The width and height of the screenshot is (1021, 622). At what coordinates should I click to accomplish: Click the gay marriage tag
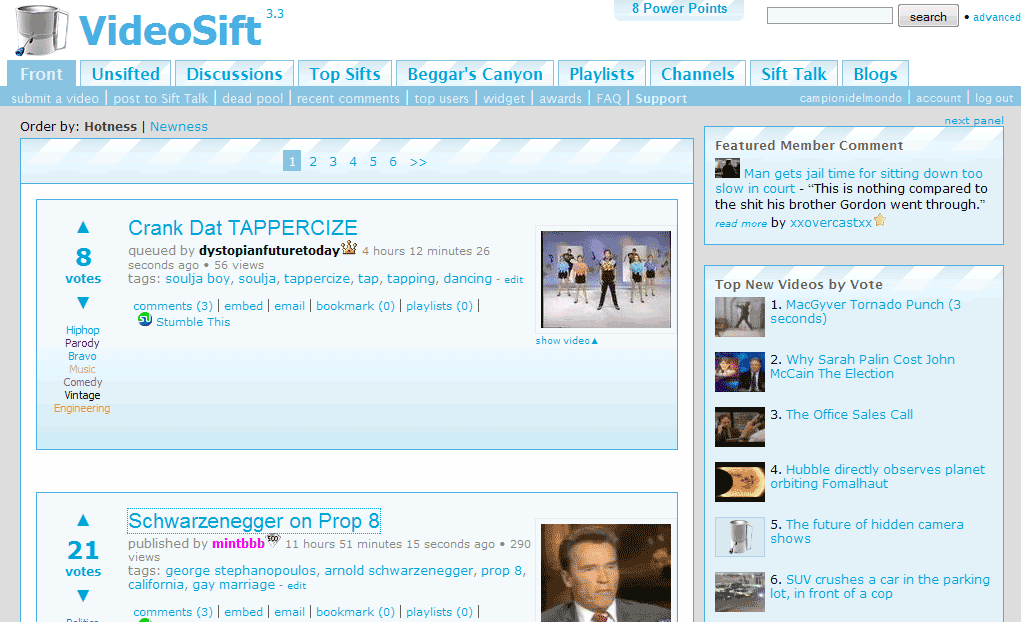tap(234, 585)
